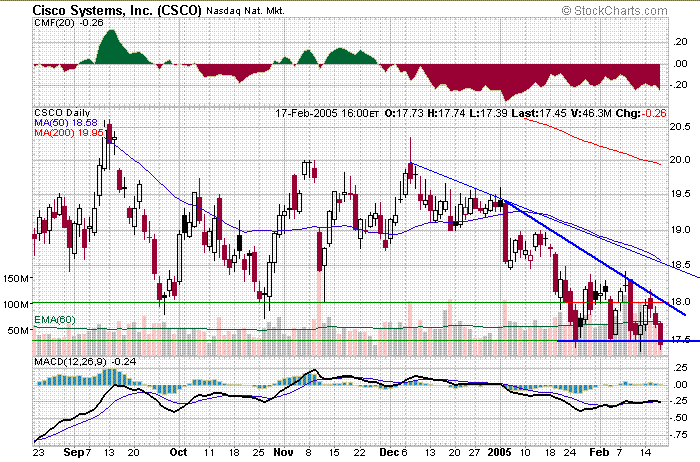Click the Cisco Systems, Inc. (CSCO) title
Screen dimensions: 700x462
117,10
